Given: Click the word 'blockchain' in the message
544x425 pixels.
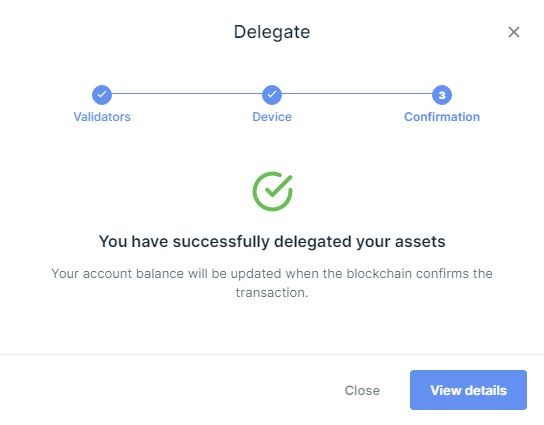Looking at the screenshot, I should 379,273.
